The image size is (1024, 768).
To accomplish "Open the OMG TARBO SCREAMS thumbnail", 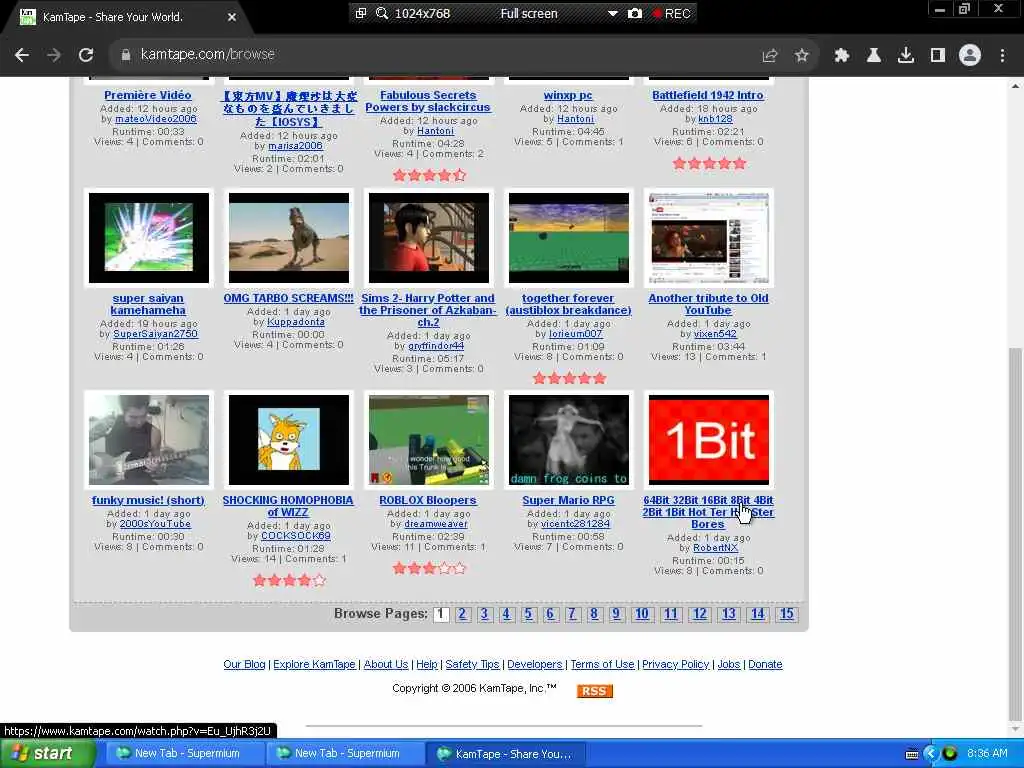I will [x=289, y=238].
